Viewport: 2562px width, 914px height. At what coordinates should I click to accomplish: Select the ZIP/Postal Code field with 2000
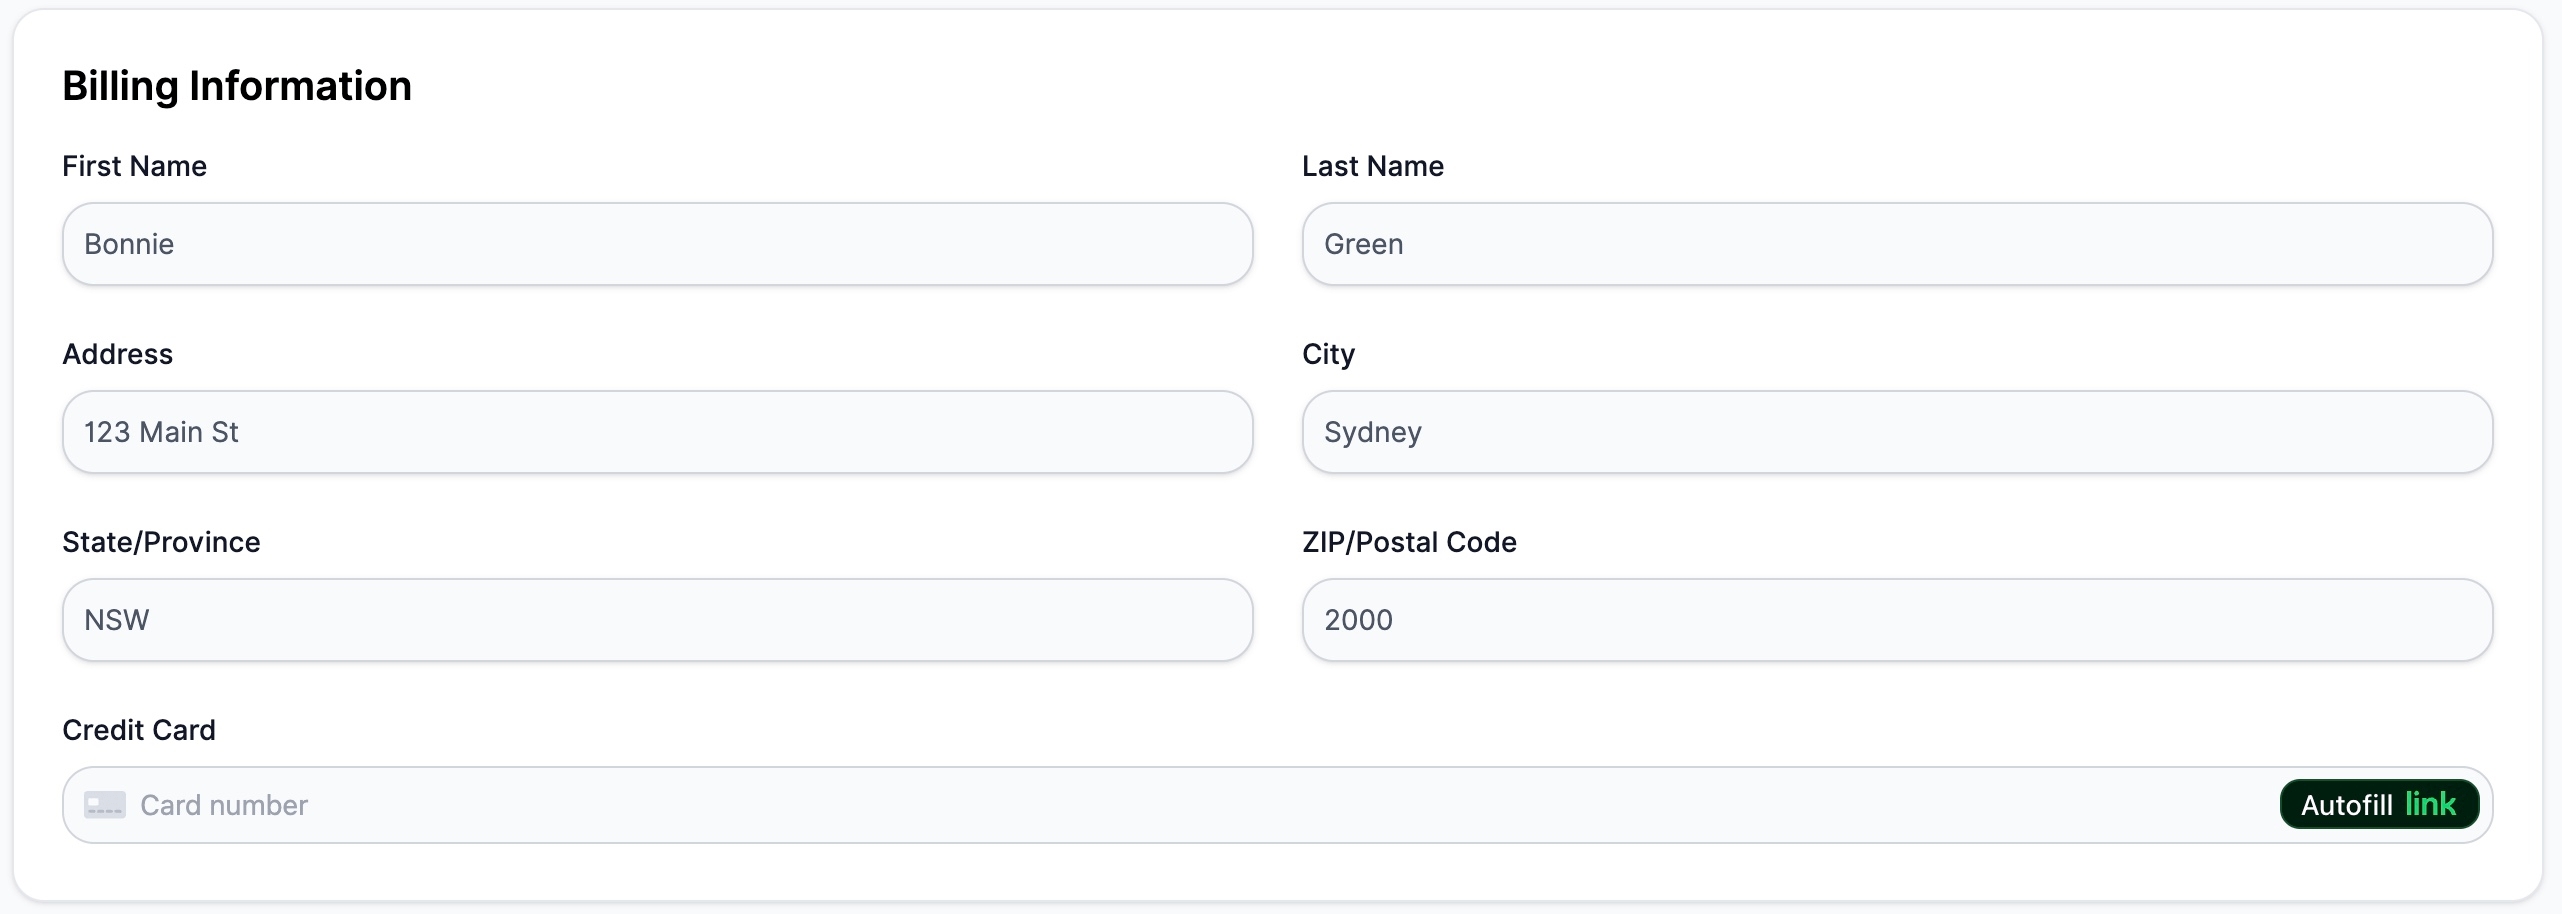pos(1896,619)
